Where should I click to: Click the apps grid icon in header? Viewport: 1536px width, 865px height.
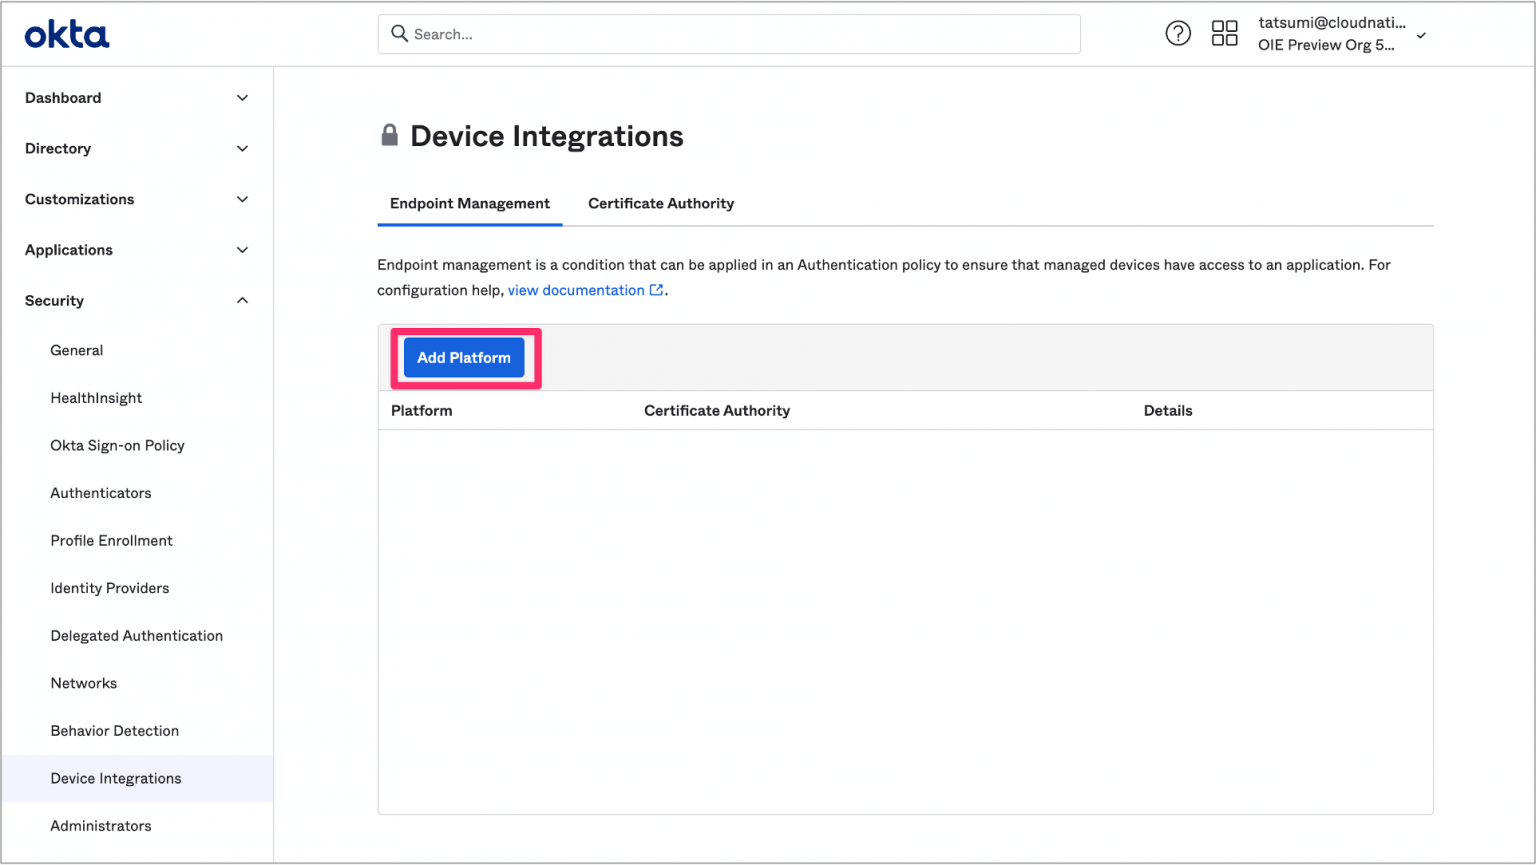coord(1225,32)
